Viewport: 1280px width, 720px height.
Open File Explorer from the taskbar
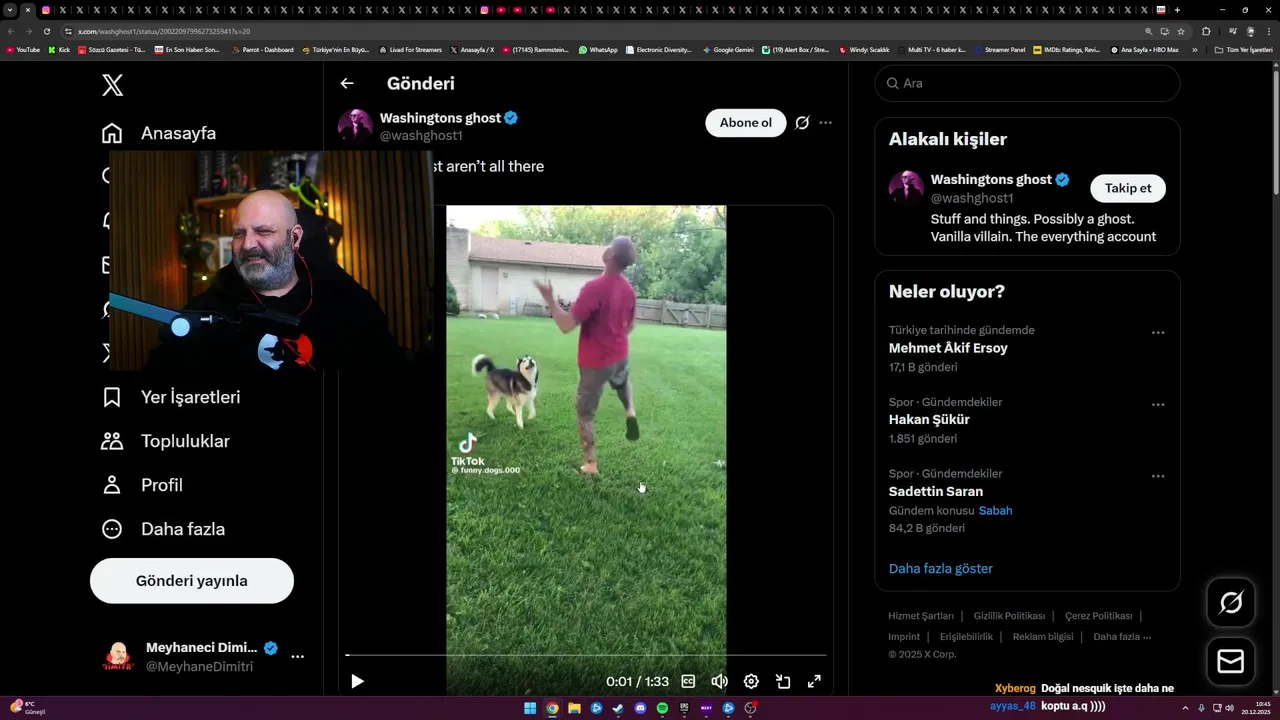(x=574, y=709)
